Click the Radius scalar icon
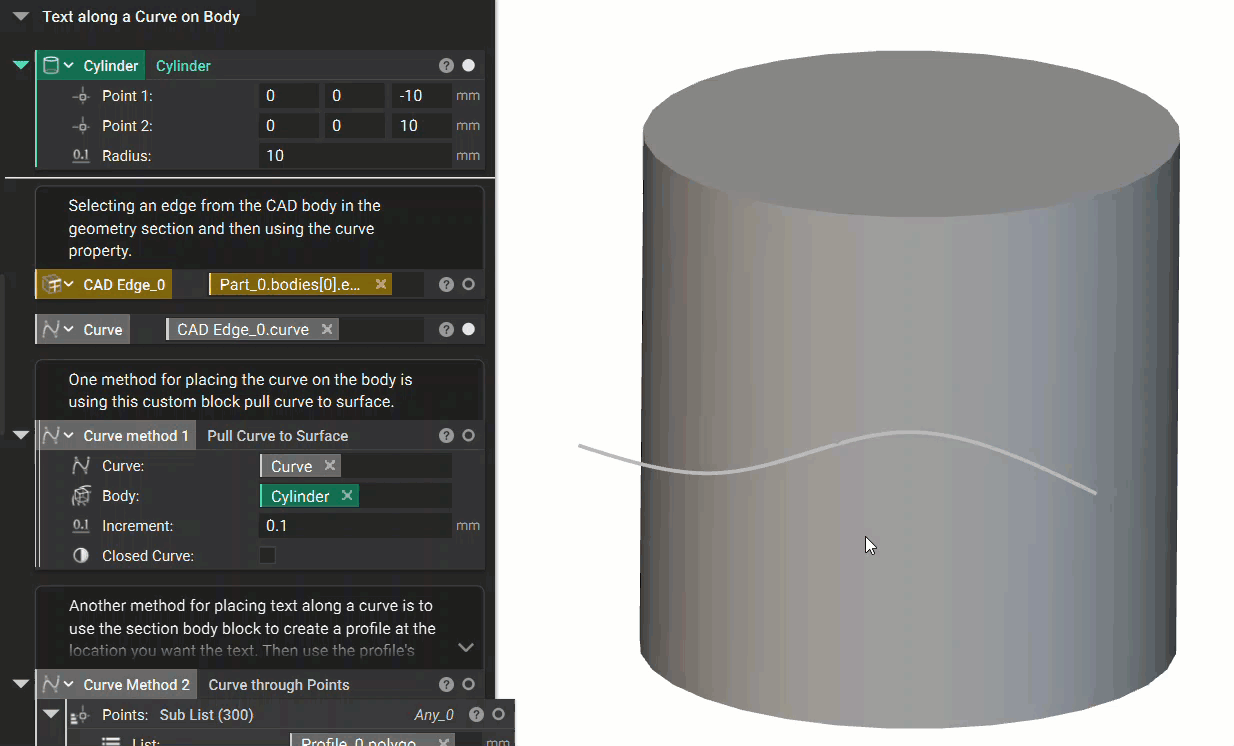The height and width of the screenshot is (746, 1234). coord(81,156)
